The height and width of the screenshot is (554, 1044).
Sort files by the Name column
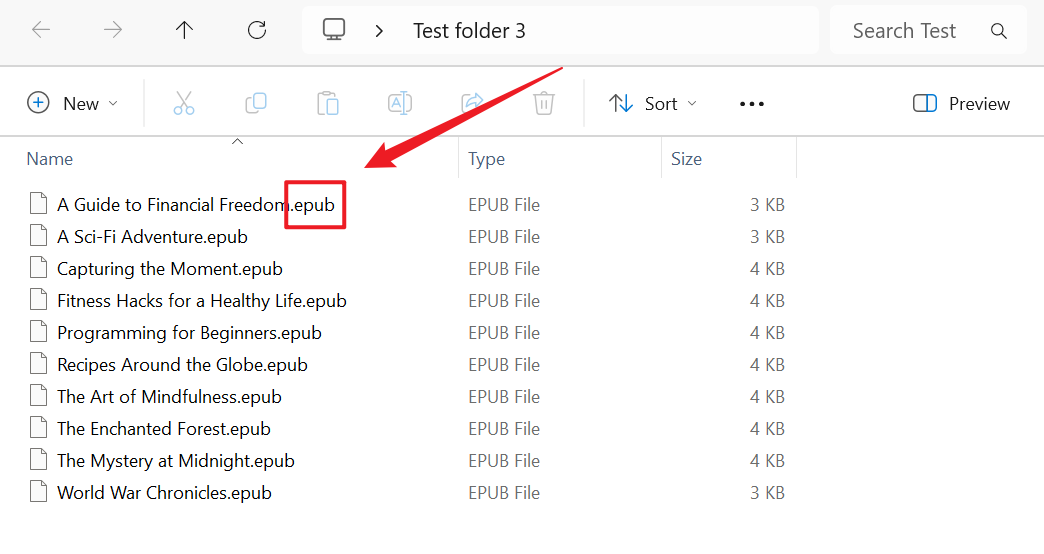[50, 159]
